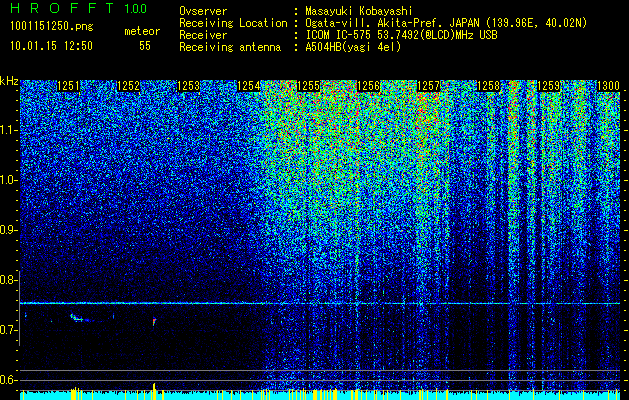
Task: Click the 1300 time marker
Action: [609, 86]
